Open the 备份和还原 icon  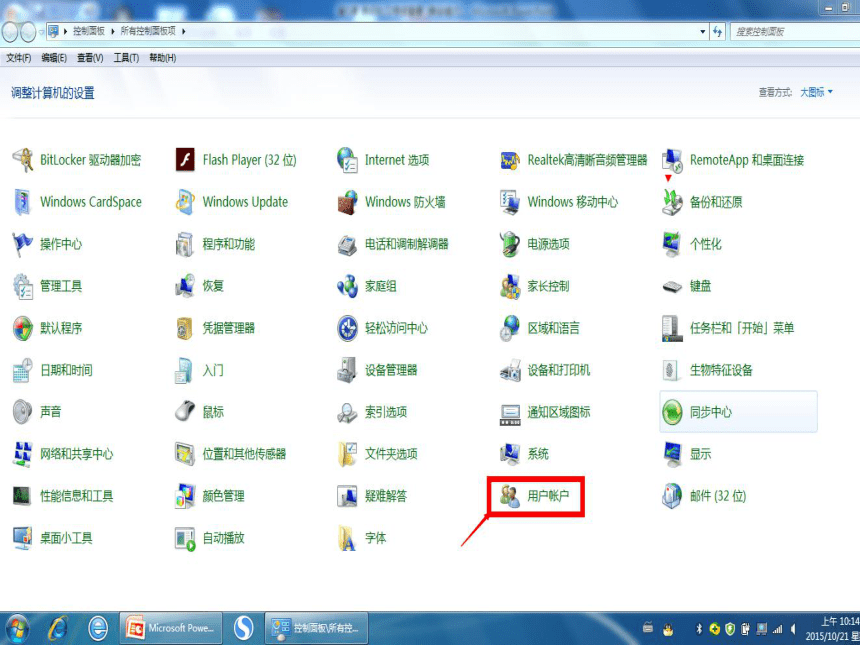(672, 202)
